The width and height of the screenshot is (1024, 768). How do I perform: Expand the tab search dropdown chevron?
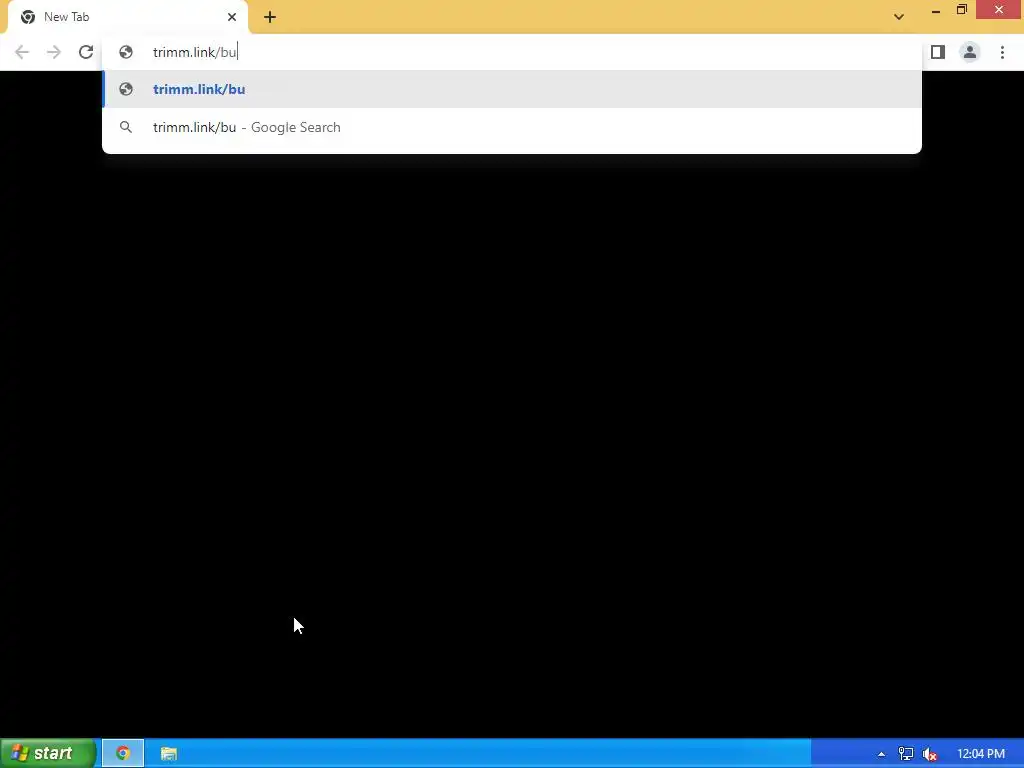click(899, 17)
